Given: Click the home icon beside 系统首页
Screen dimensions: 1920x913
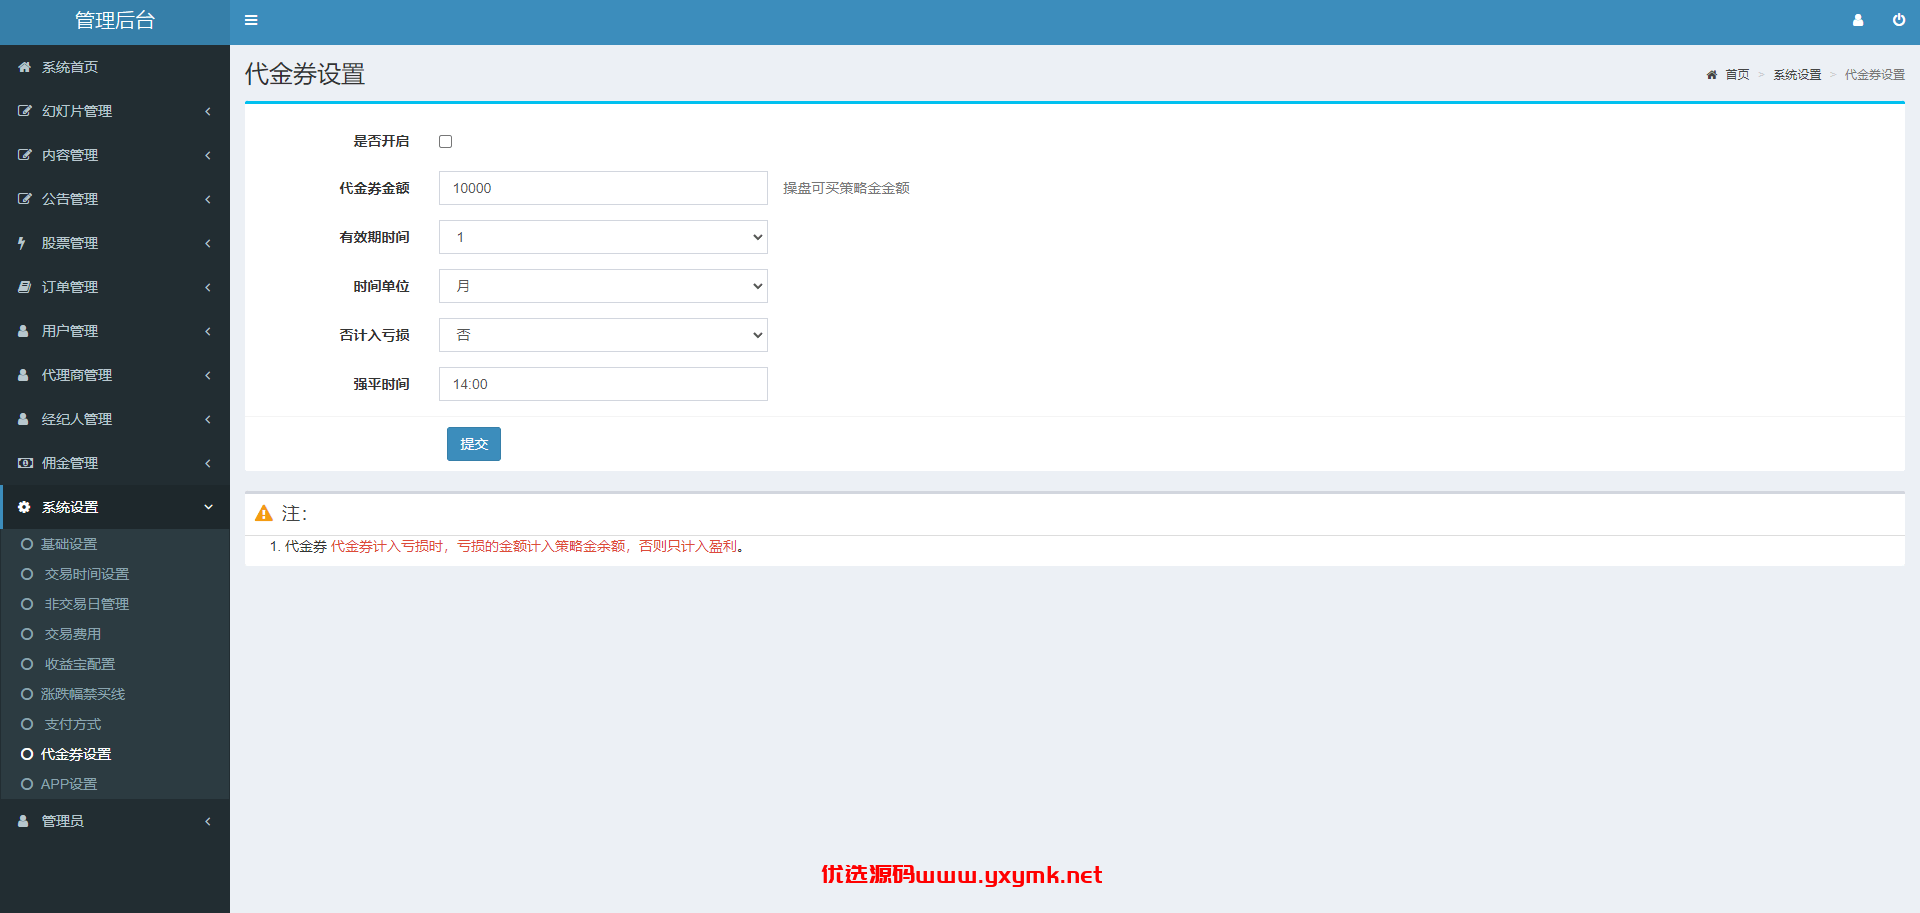Looking at the screenshot, I should coord(24,67).
